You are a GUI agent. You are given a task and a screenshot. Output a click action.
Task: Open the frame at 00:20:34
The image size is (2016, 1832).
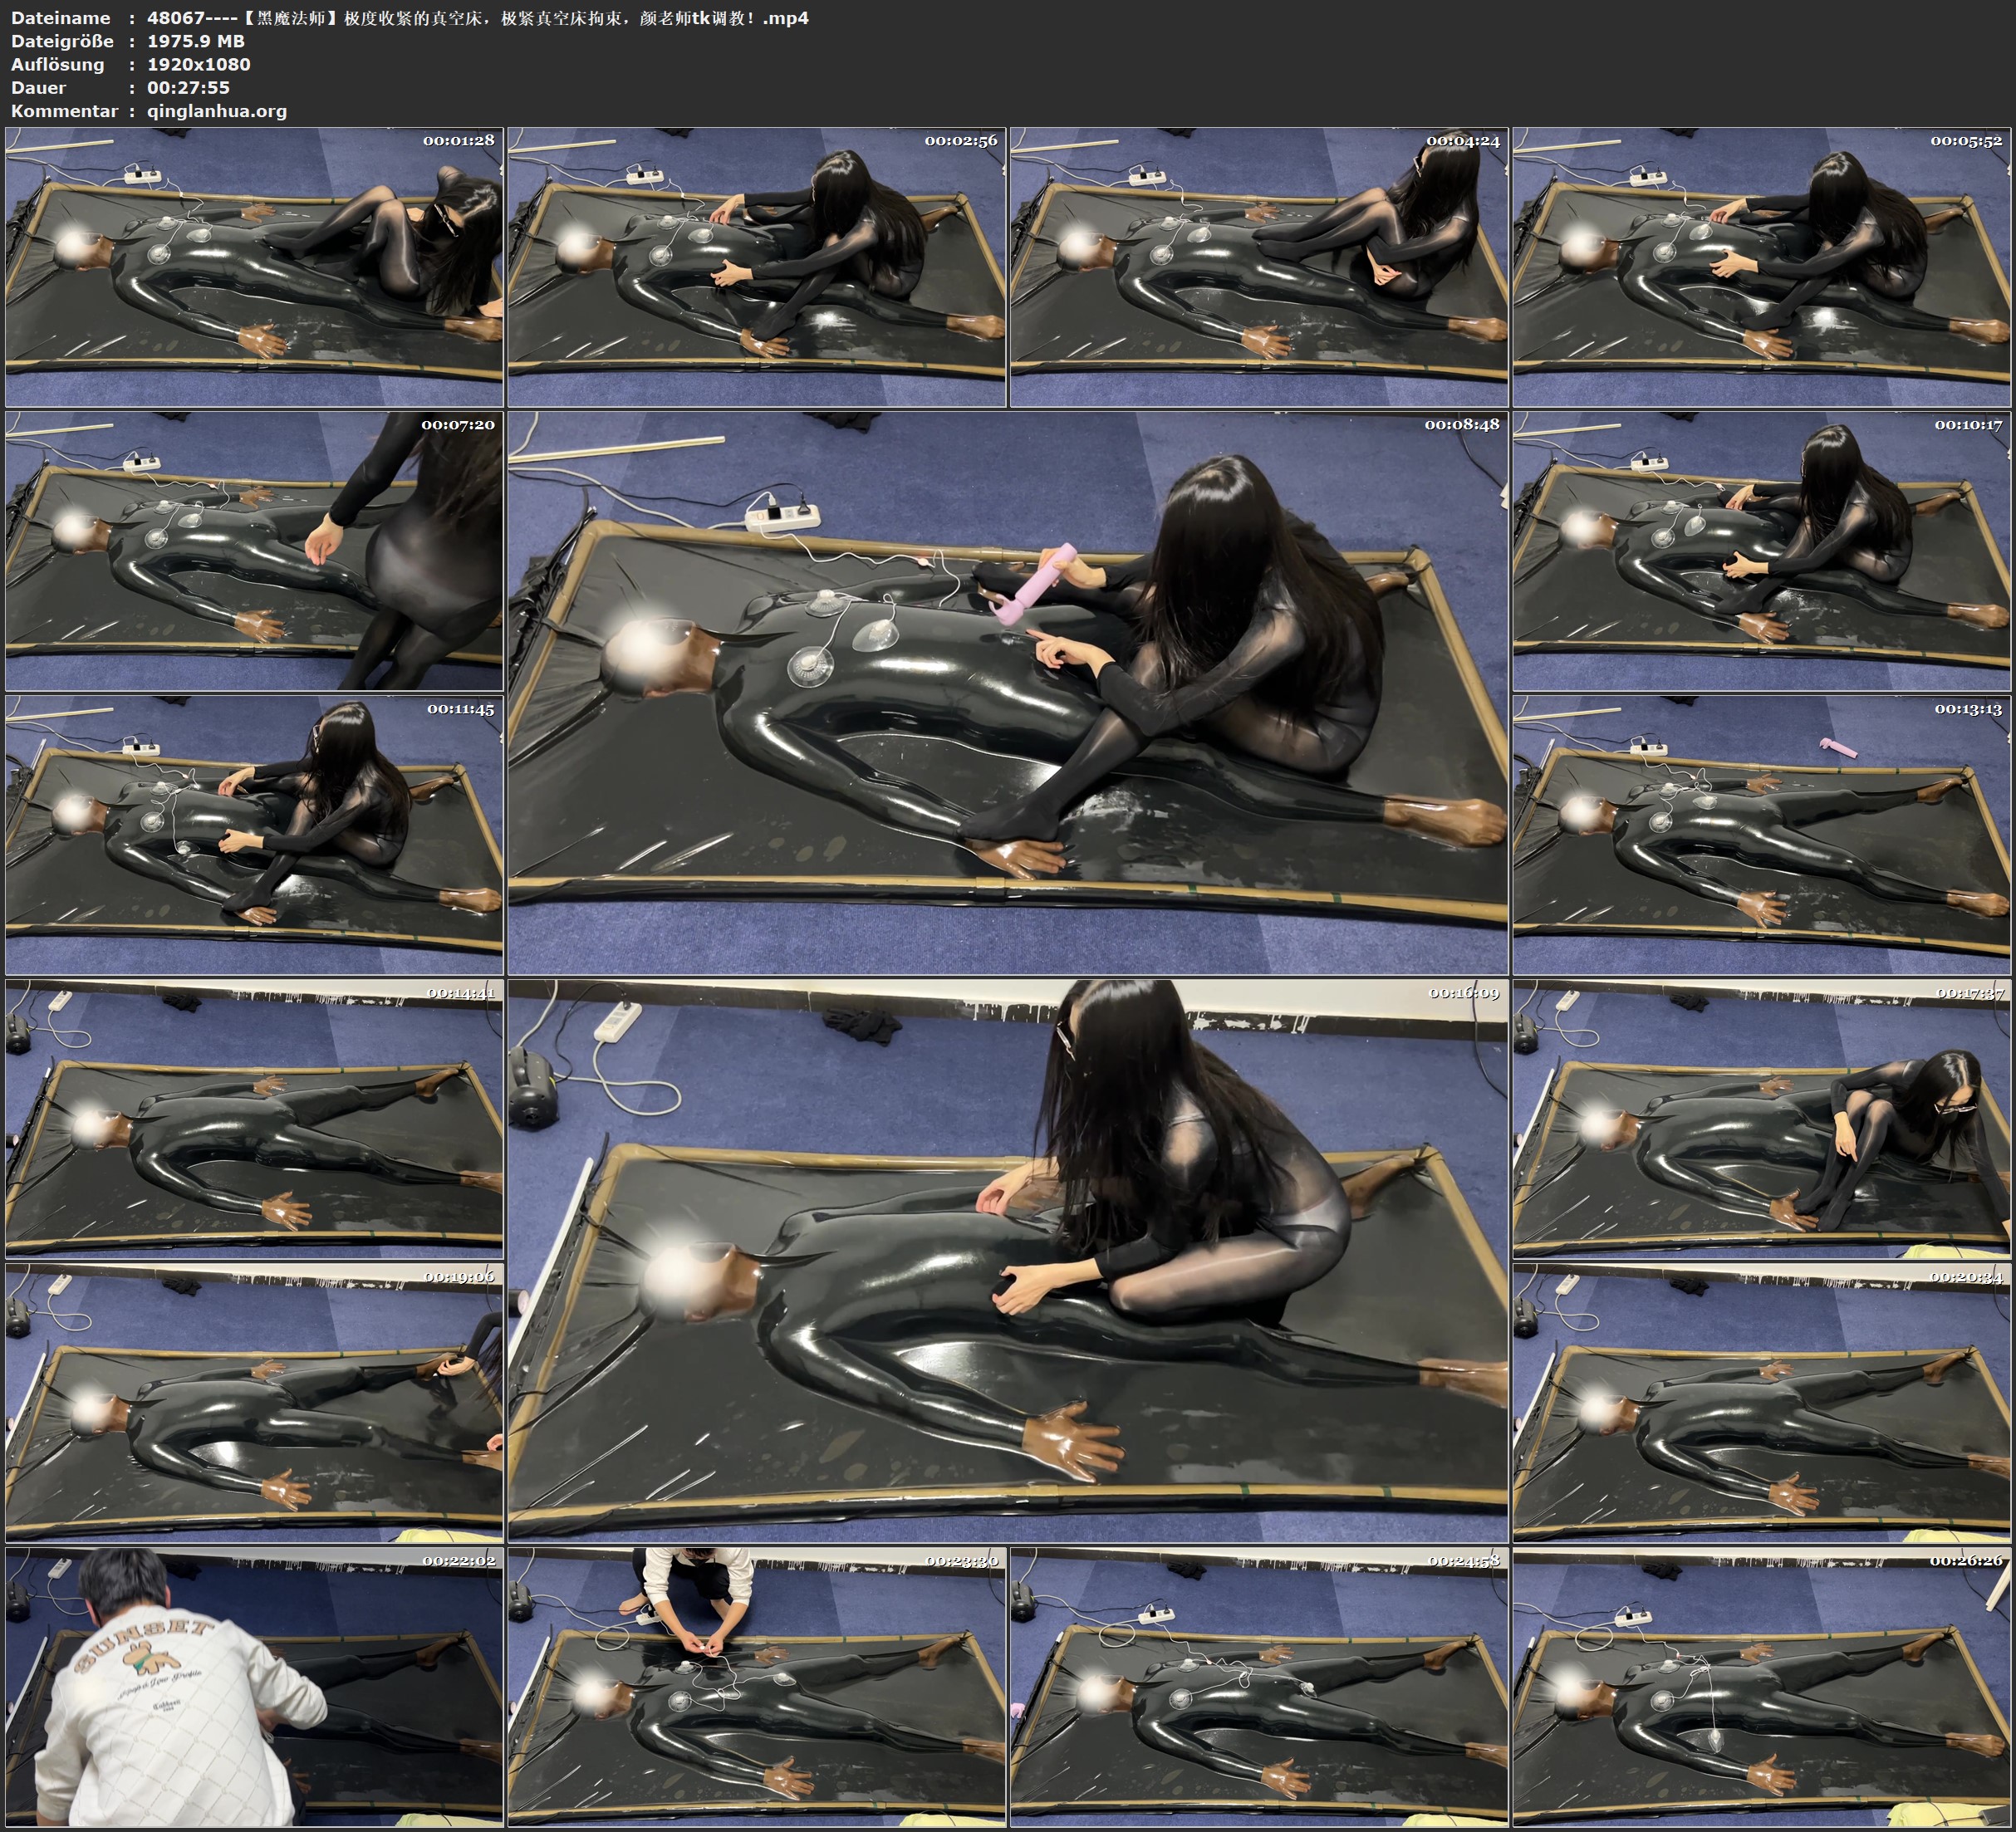[1761, 1402]
